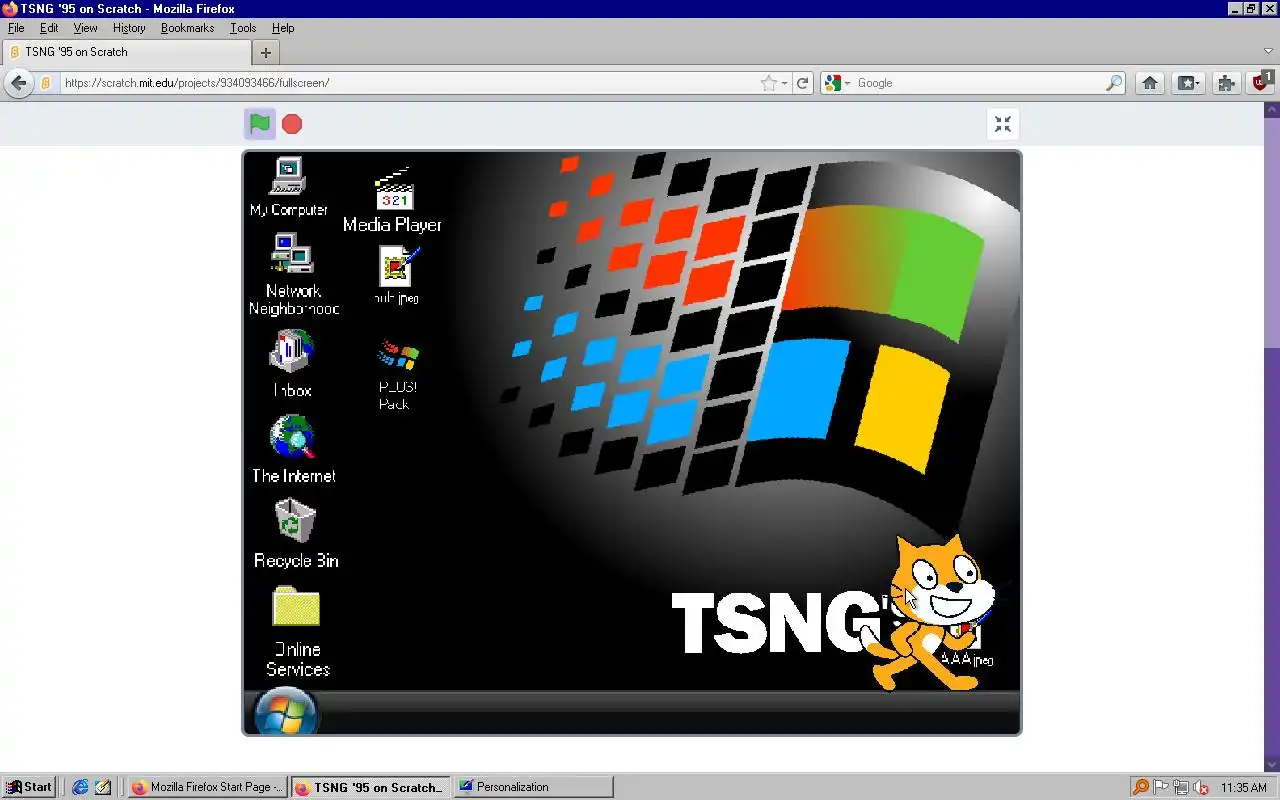The height and width of the screenshot is (800, 1280).
Task: Click the quick launch checklist notepad icon
Action: (x=103, y=787)
